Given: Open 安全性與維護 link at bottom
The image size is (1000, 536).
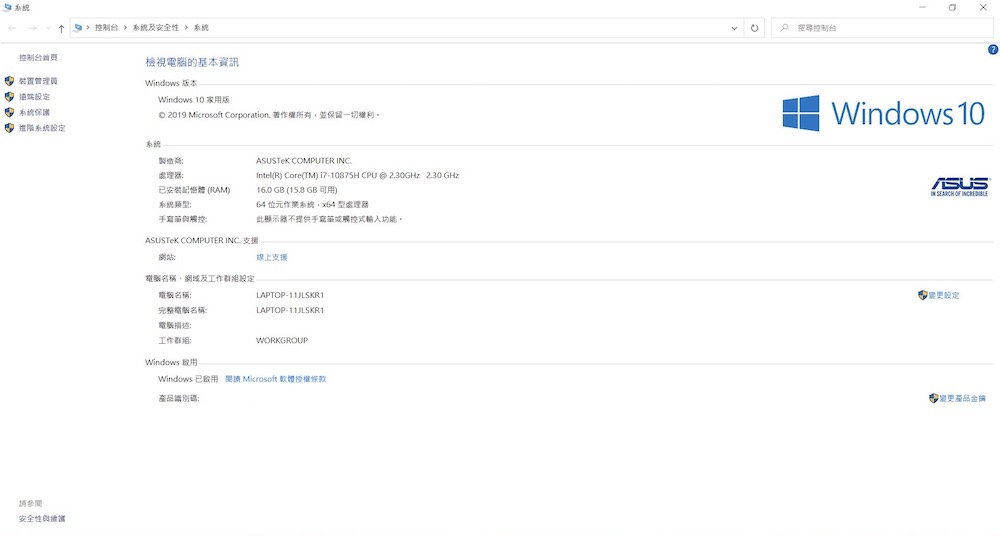Looking at the screenshot, I should click(x=42, y=519).
